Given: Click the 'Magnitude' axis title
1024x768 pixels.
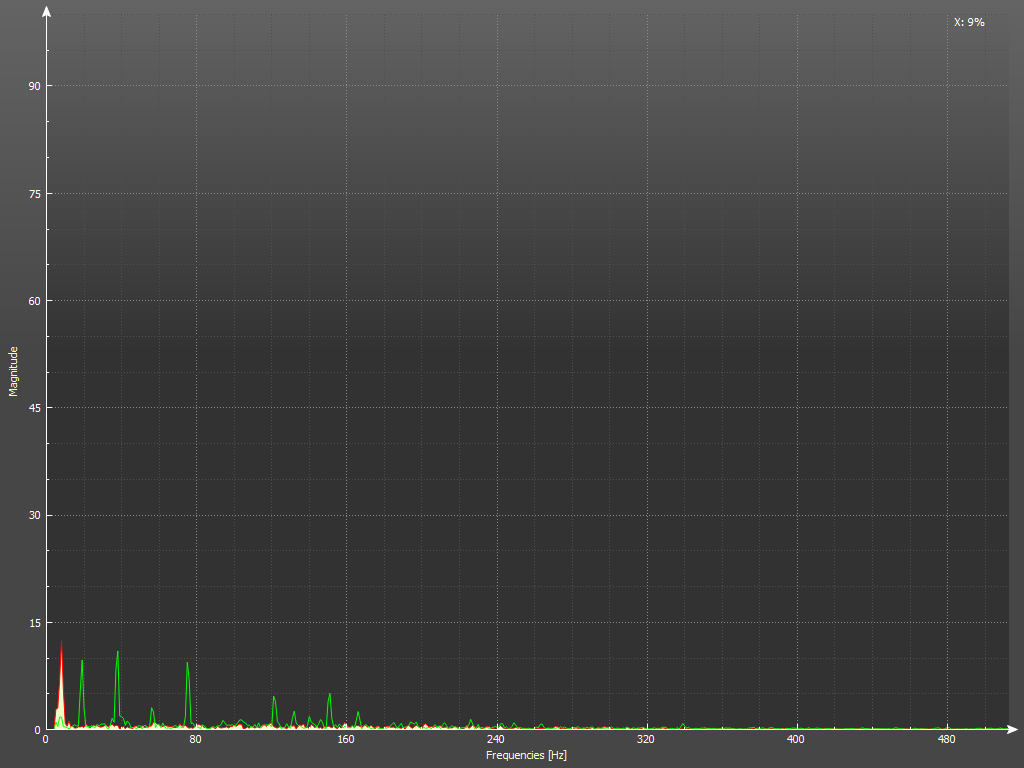Looking at the screenshot, I should 13,372.
